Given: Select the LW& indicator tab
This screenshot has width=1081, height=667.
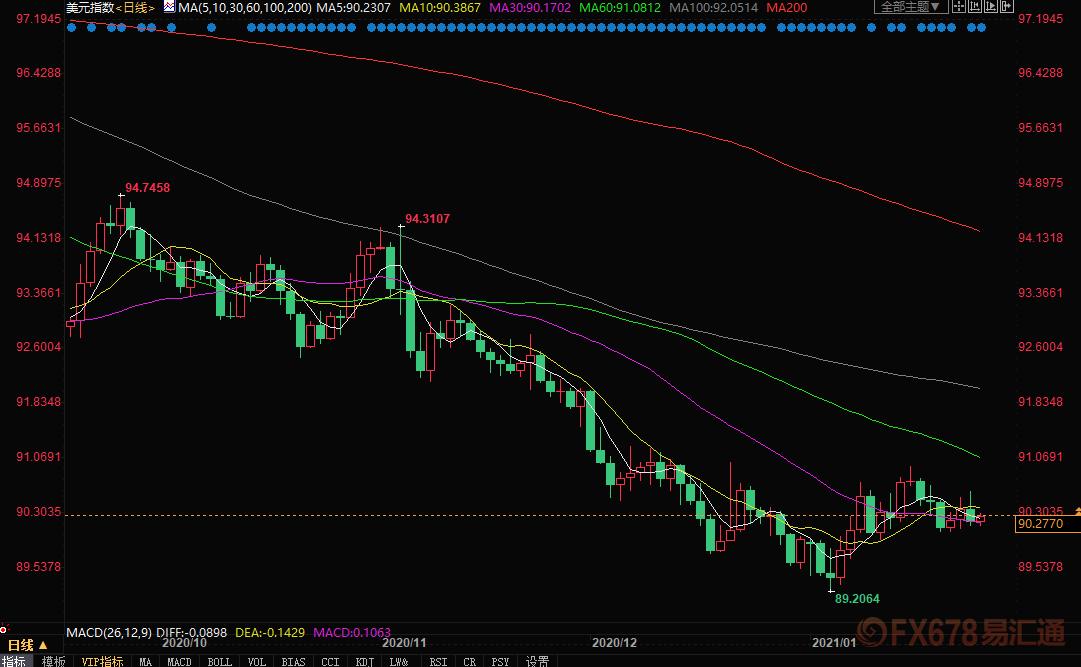Looking at the screenshot, I should click(399, 661).
